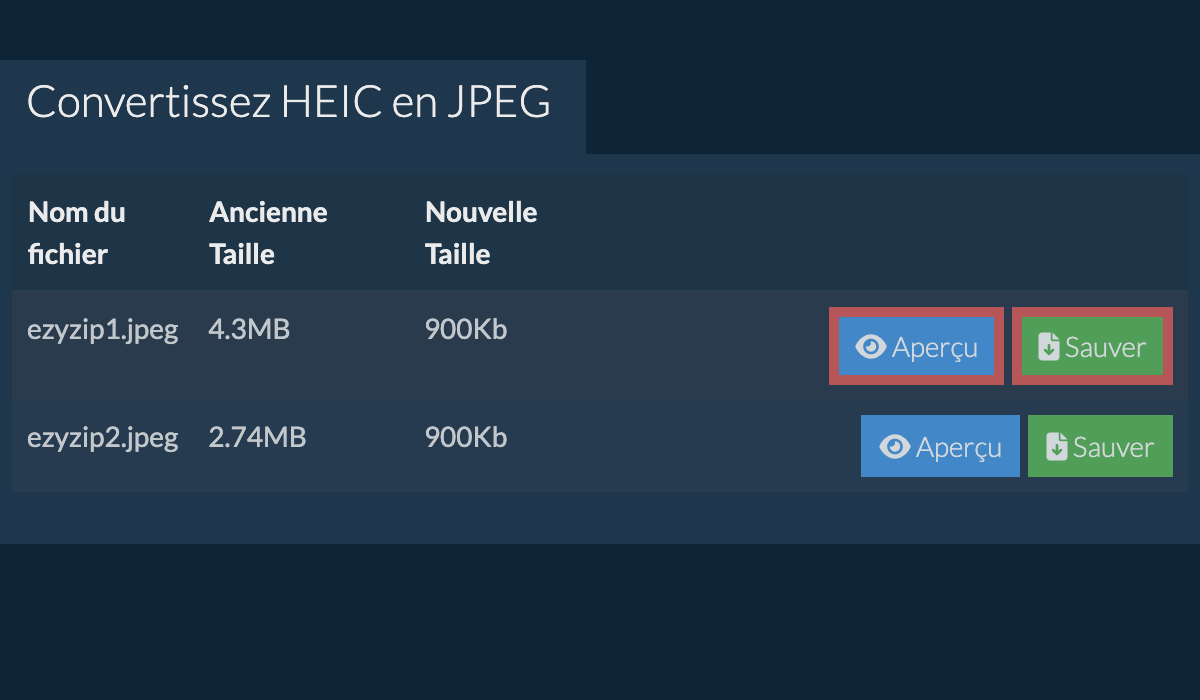Click the 900Kb new size for ezyzip2.jpeg
The height and width of the screenshot is (700, 1200).
pos(466,438)
